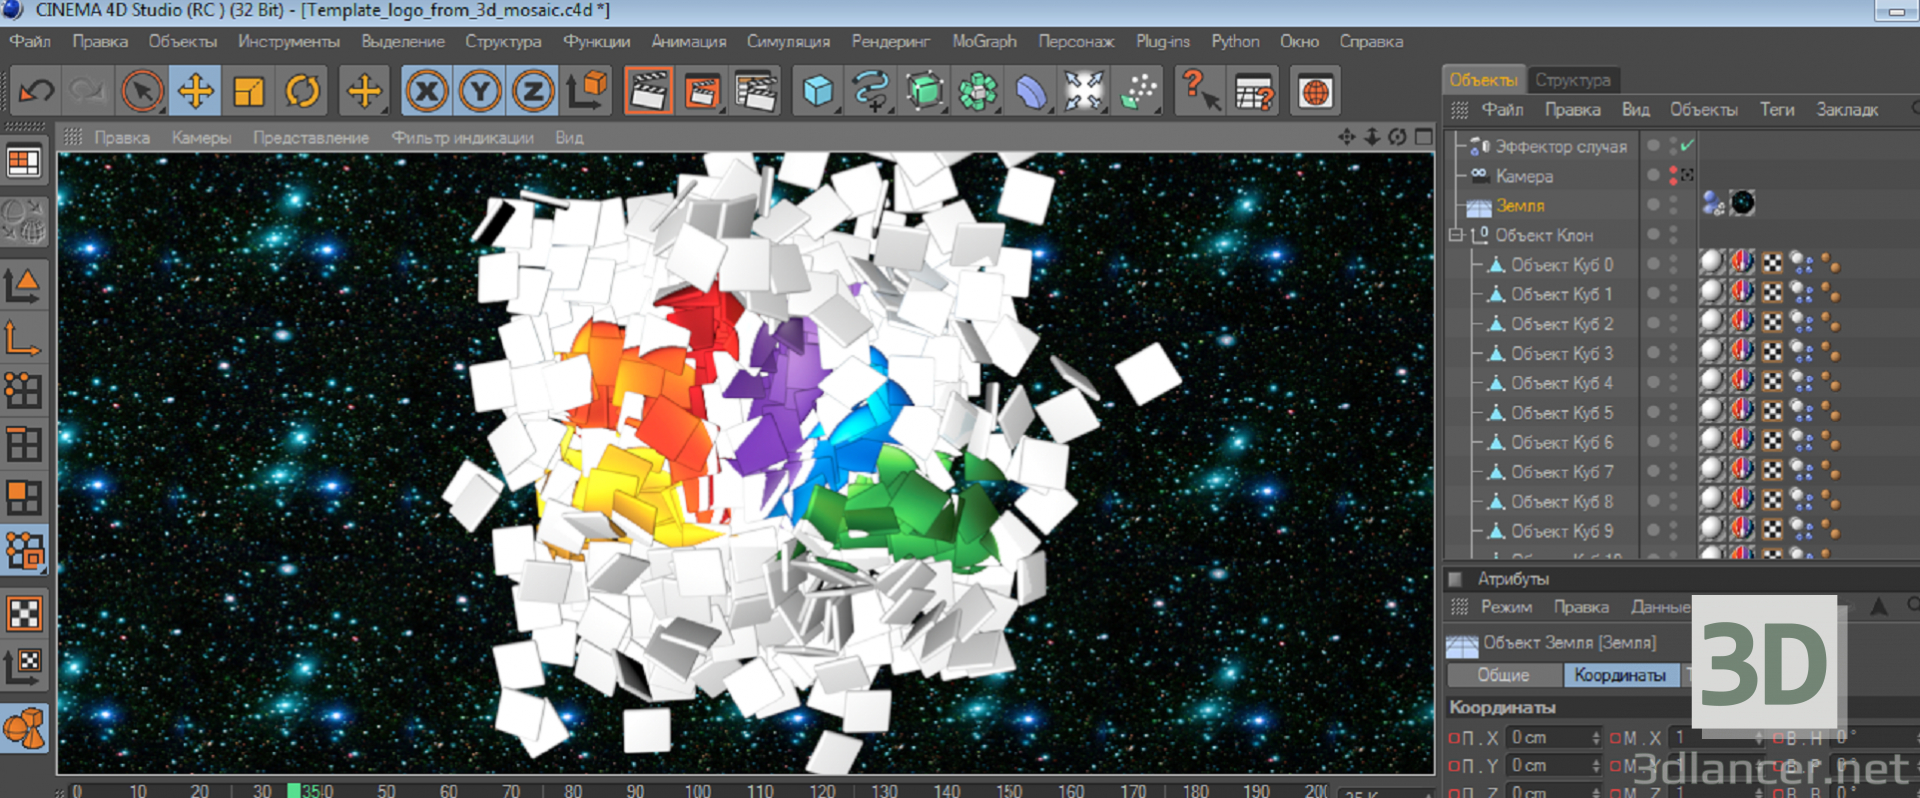Open the Файл menu
The height and width of the screenshot is (798, 1920).
coord(30,42)
